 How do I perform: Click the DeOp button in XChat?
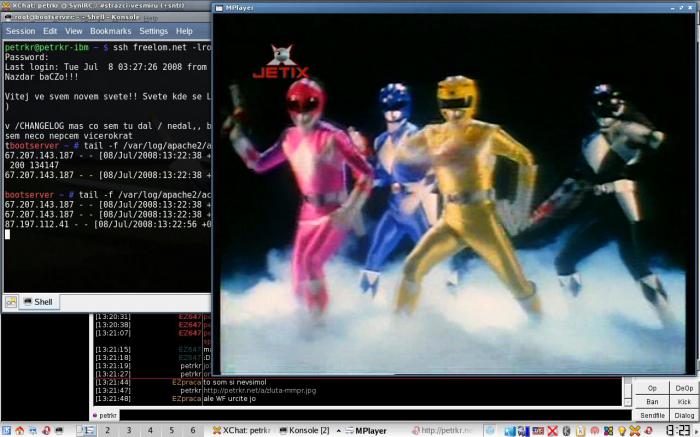pyautogui.click(x=684, y=388)
